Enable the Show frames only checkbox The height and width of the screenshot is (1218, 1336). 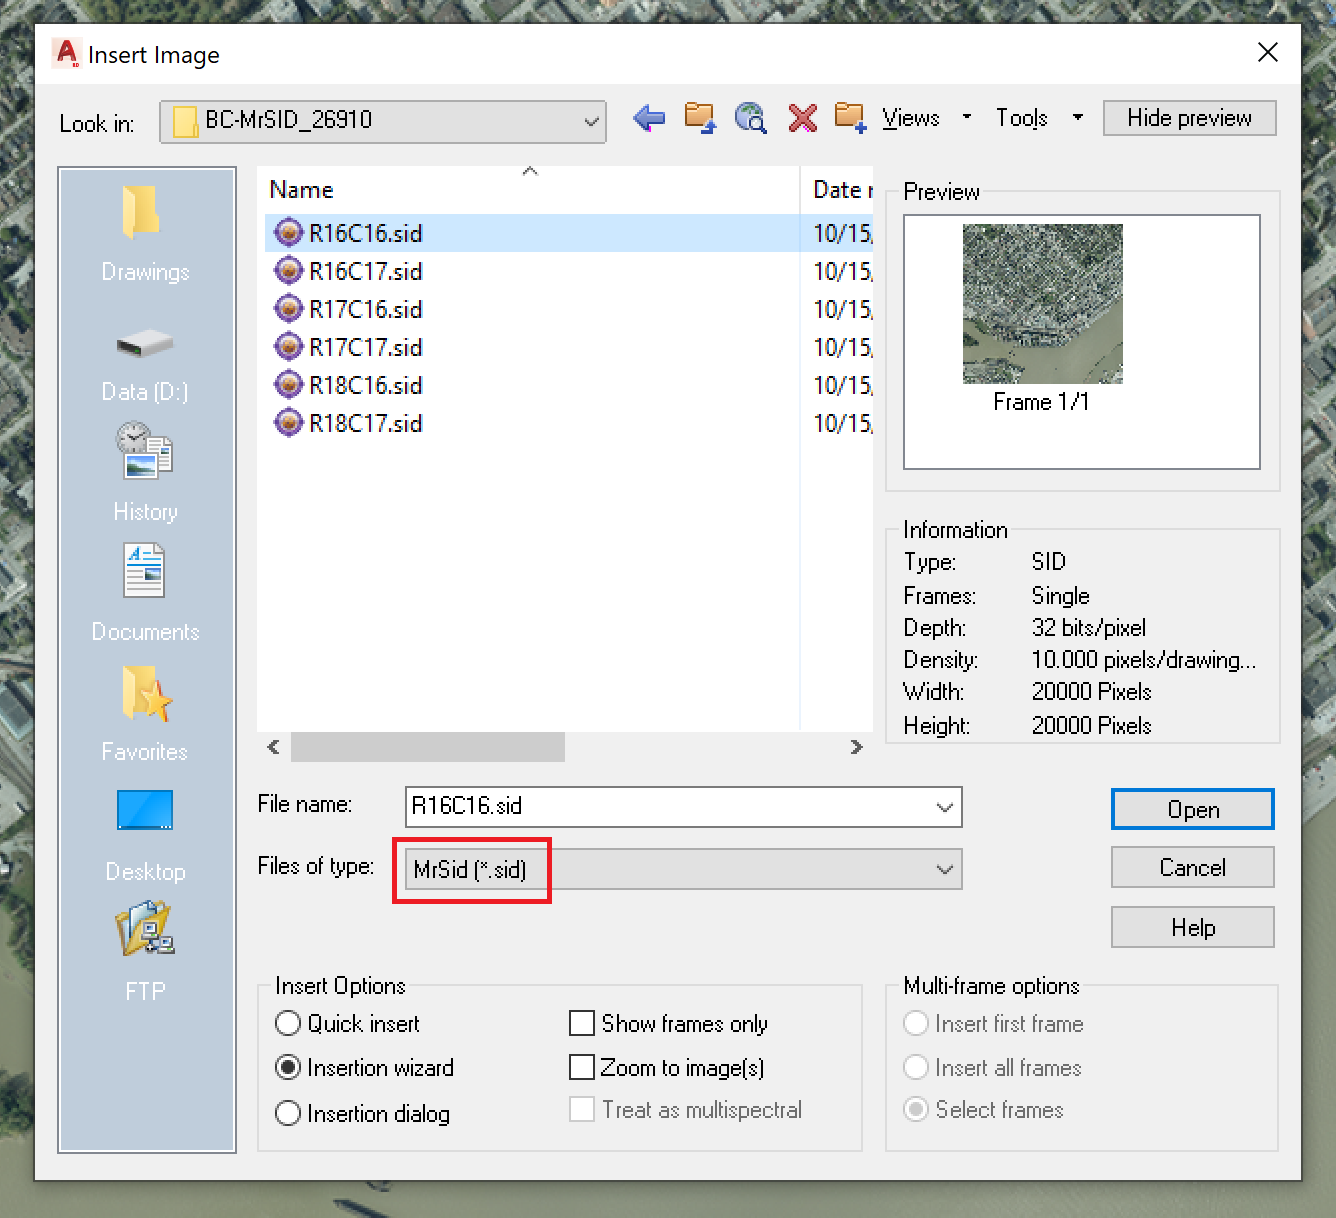point(583,1023)
